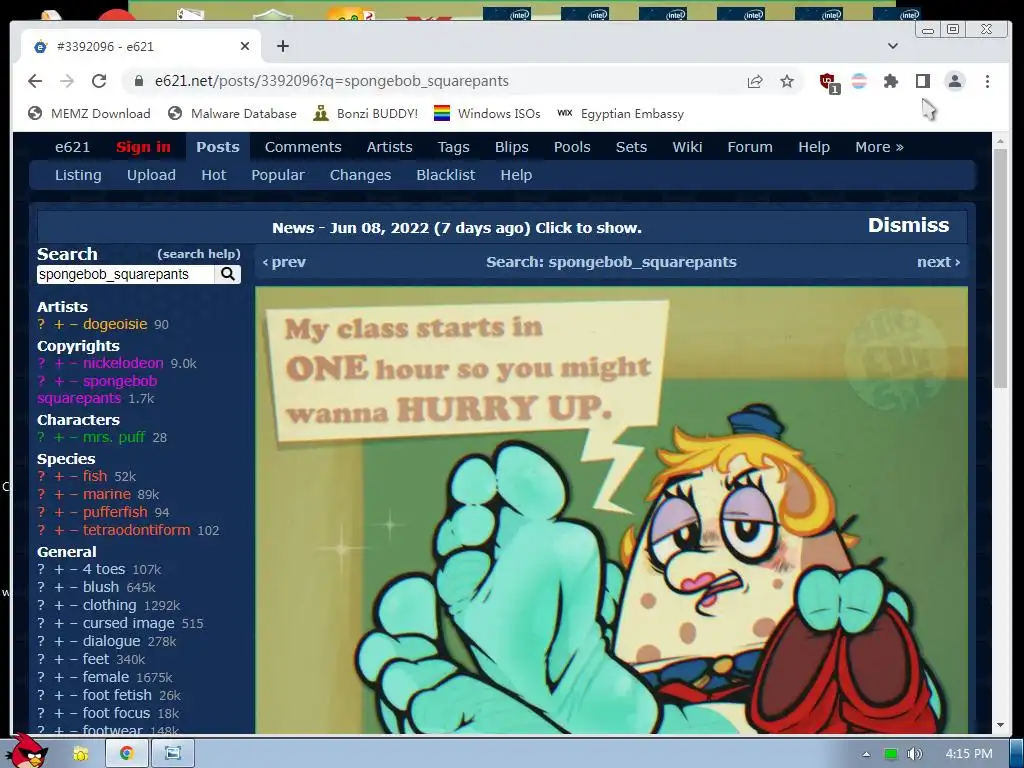Open Extensions puzzle piece menu
Image resolution: width=1024 pixels, height=768 pixels.
point(891,81)
